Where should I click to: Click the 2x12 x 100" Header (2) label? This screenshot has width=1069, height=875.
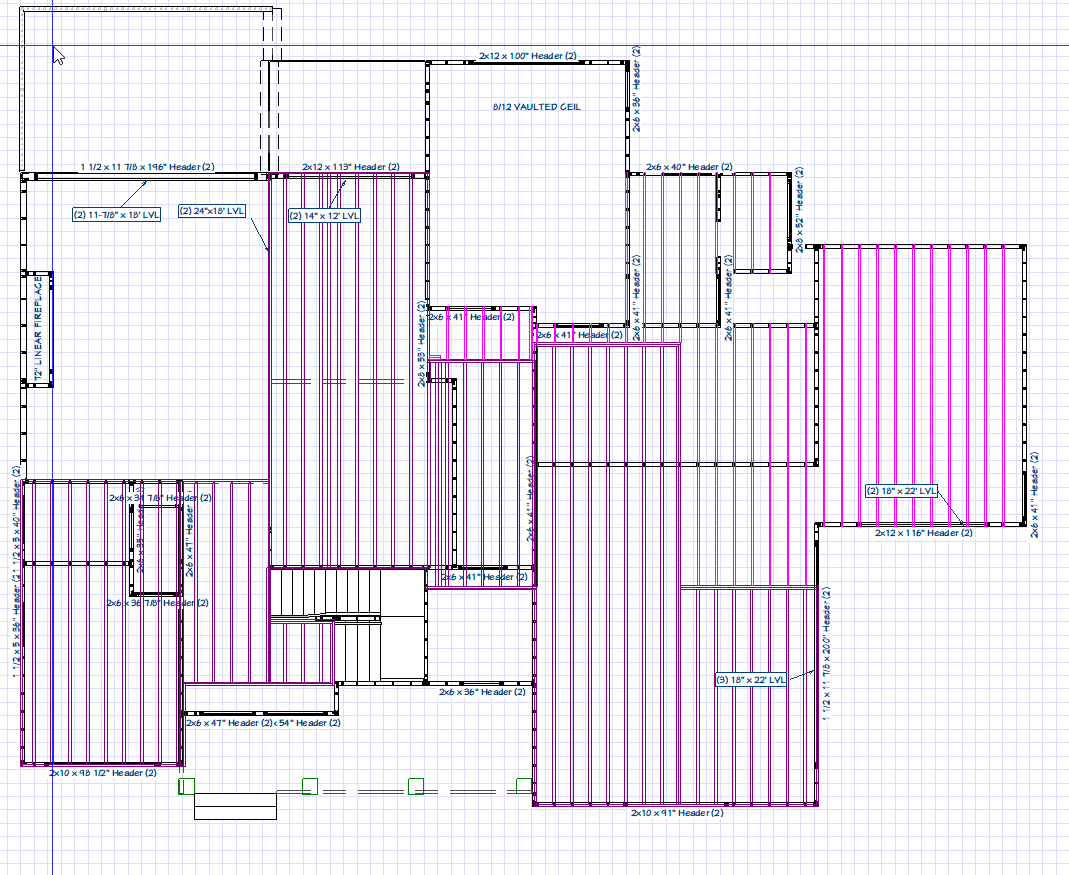click(x=528, y=56)
